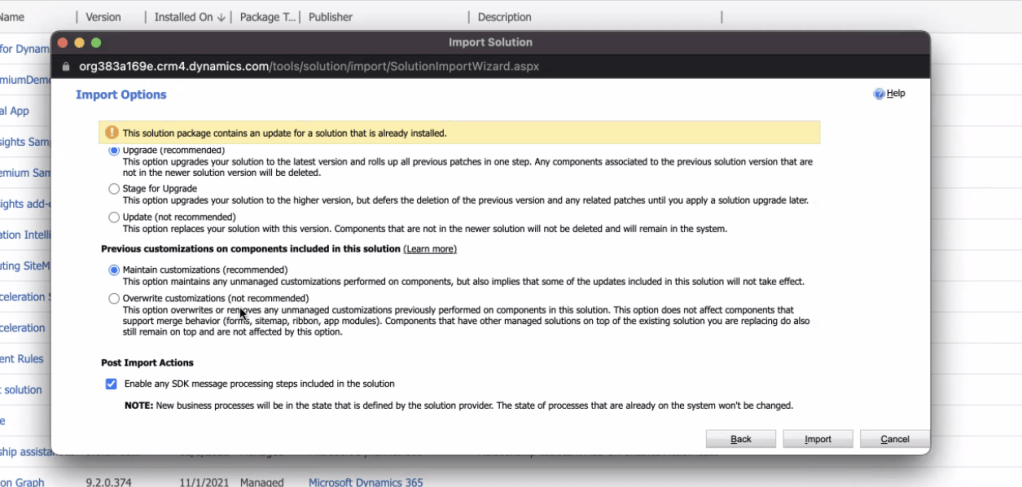Go to previous step with Back button

click(740, 439)
